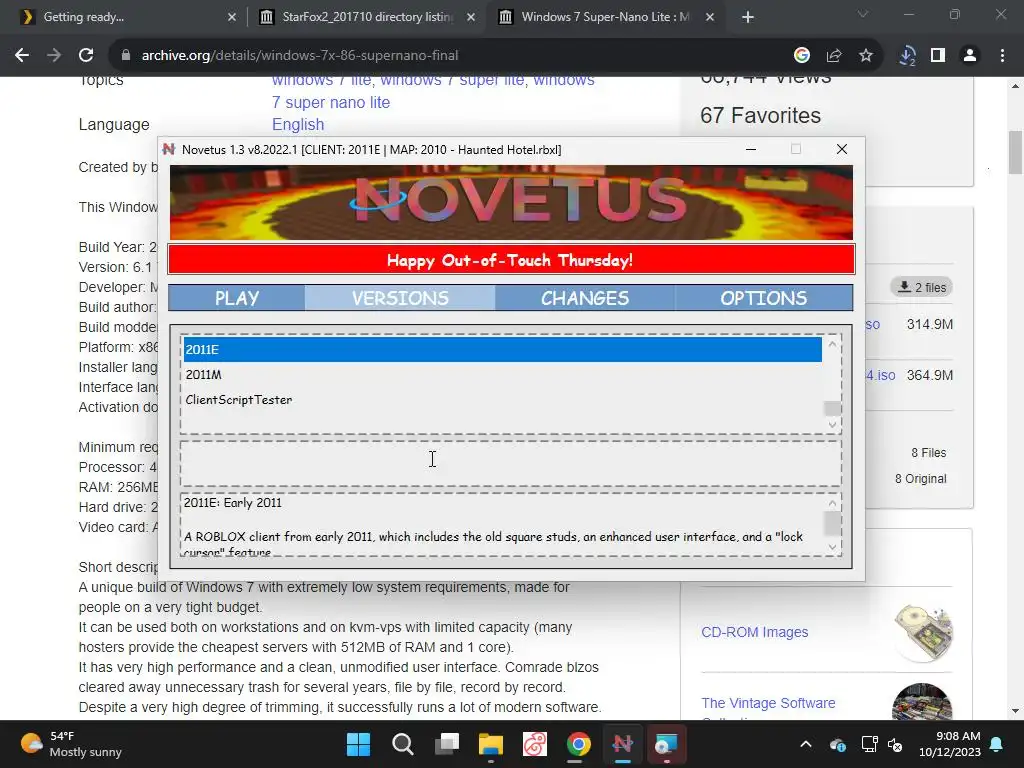Image resolution: width=1024 pixels, height=768 pixels.
Task: Open Chrome profile icon
Action: tap(970, 56)
